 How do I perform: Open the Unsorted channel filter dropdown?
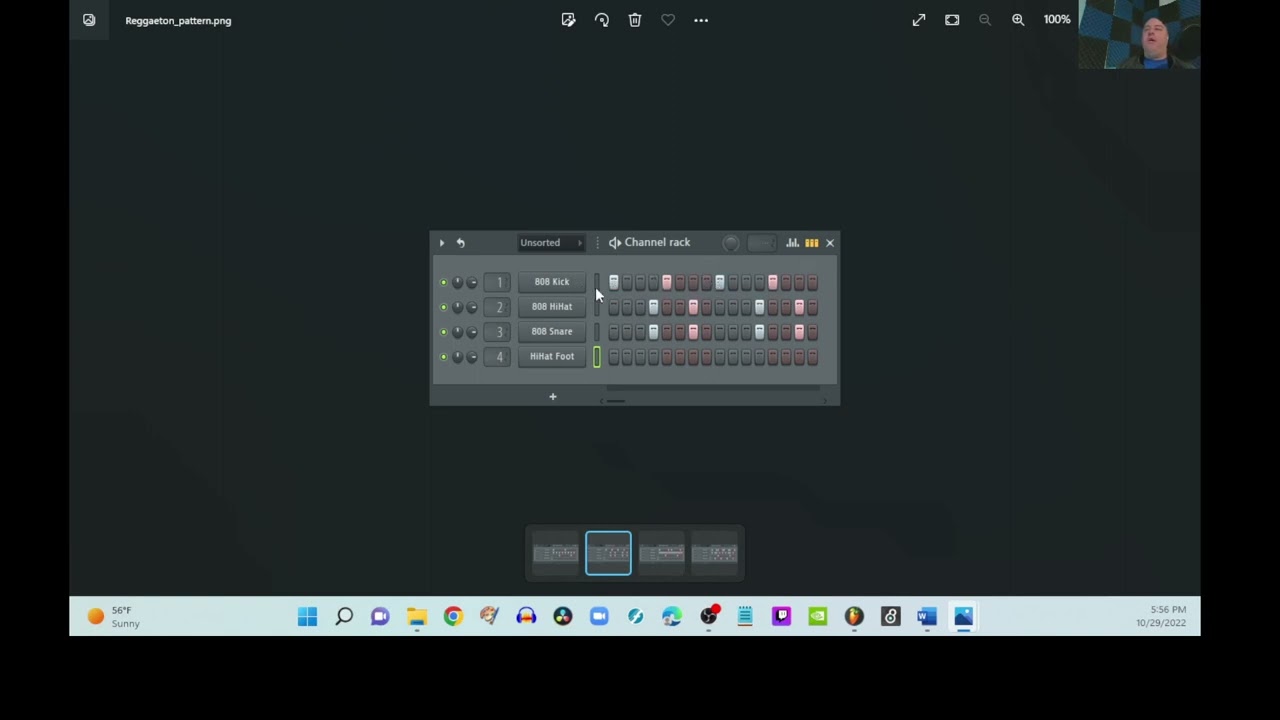(551, 243)
